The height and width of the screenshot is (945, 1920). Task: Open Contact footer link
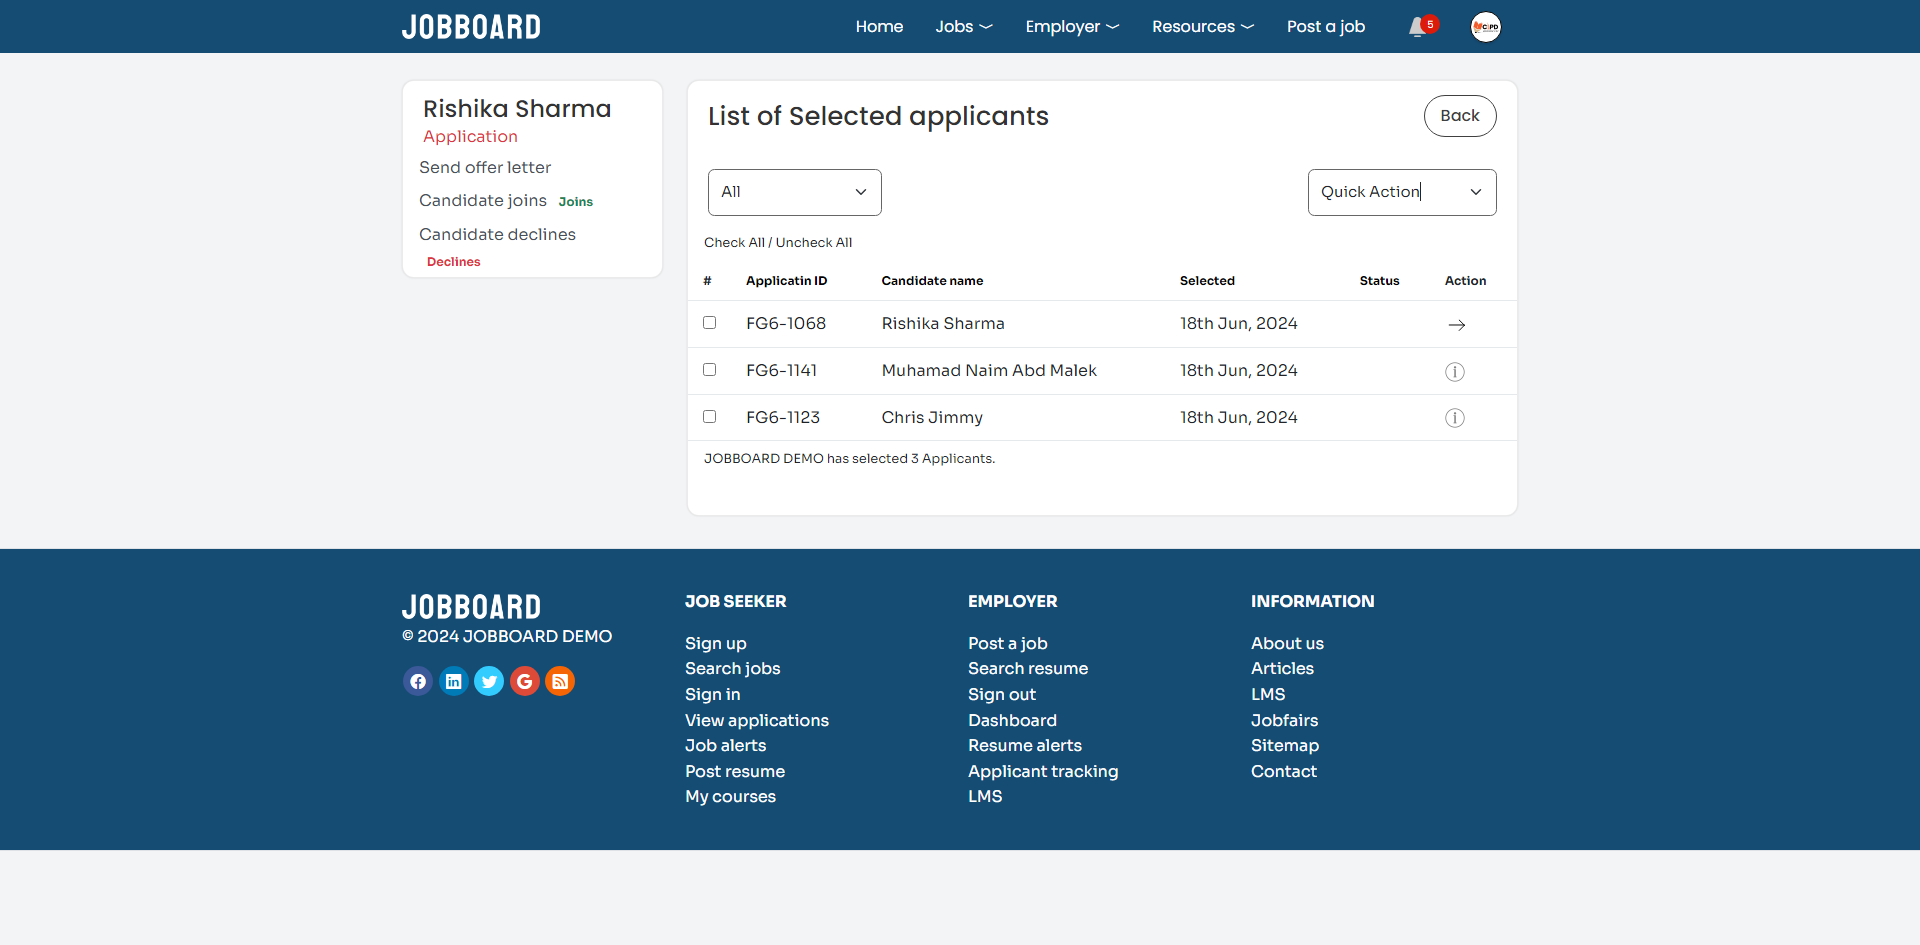(1284, 772)
